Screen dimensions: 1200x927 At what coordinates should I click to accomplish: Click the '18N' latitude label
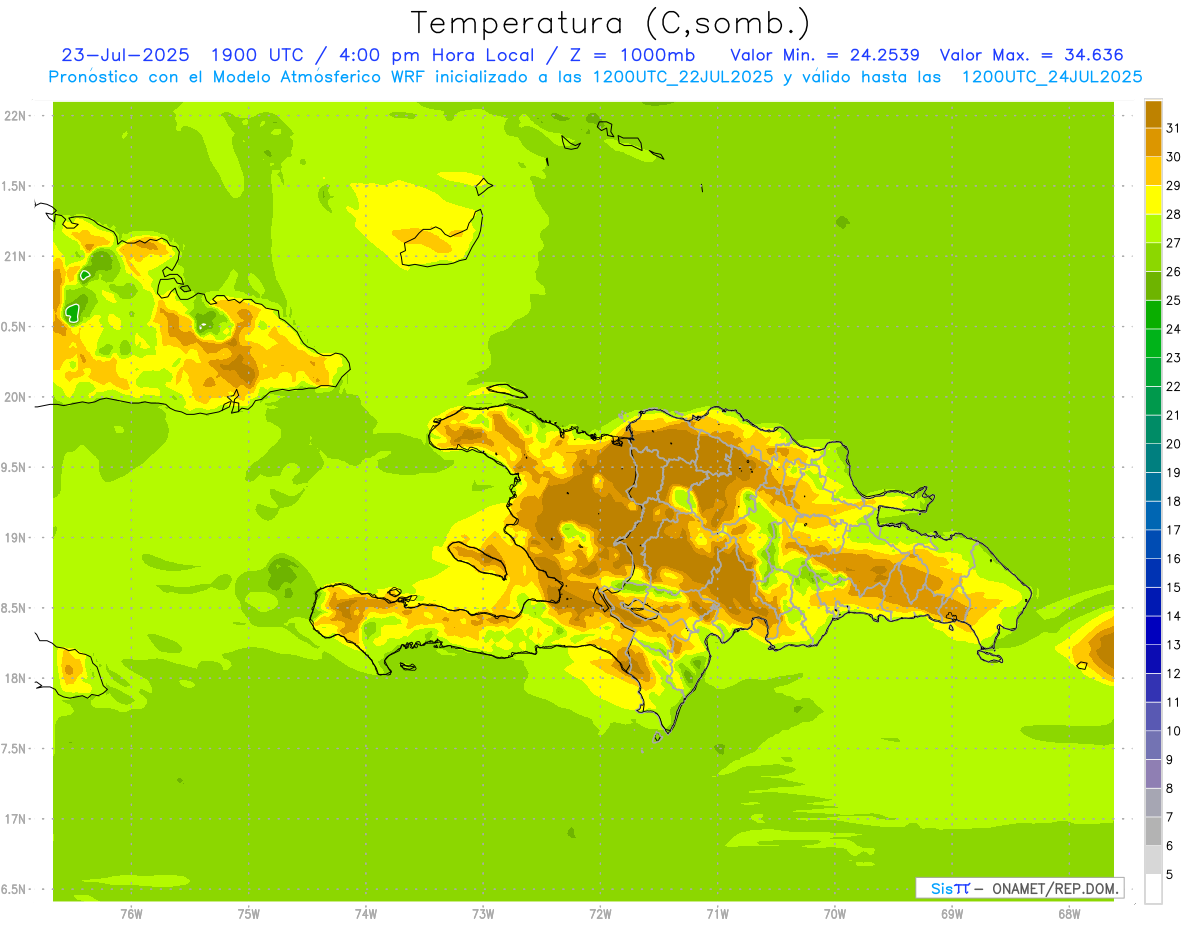pyautogui.click(x=17, y=678)
